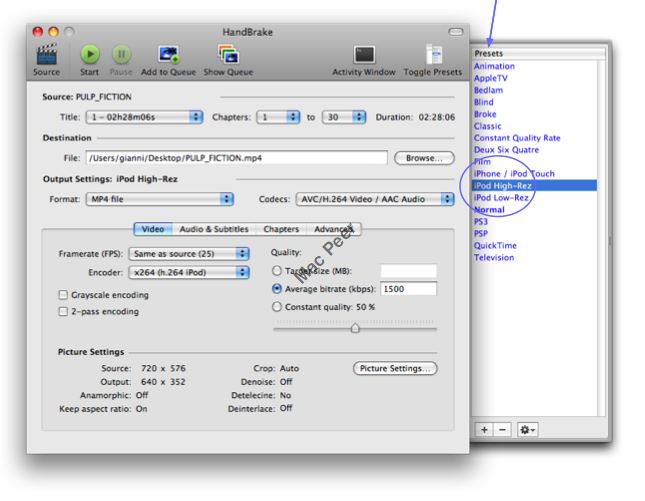
Task: Open the presets gear action menu
Action: [527, 429]
